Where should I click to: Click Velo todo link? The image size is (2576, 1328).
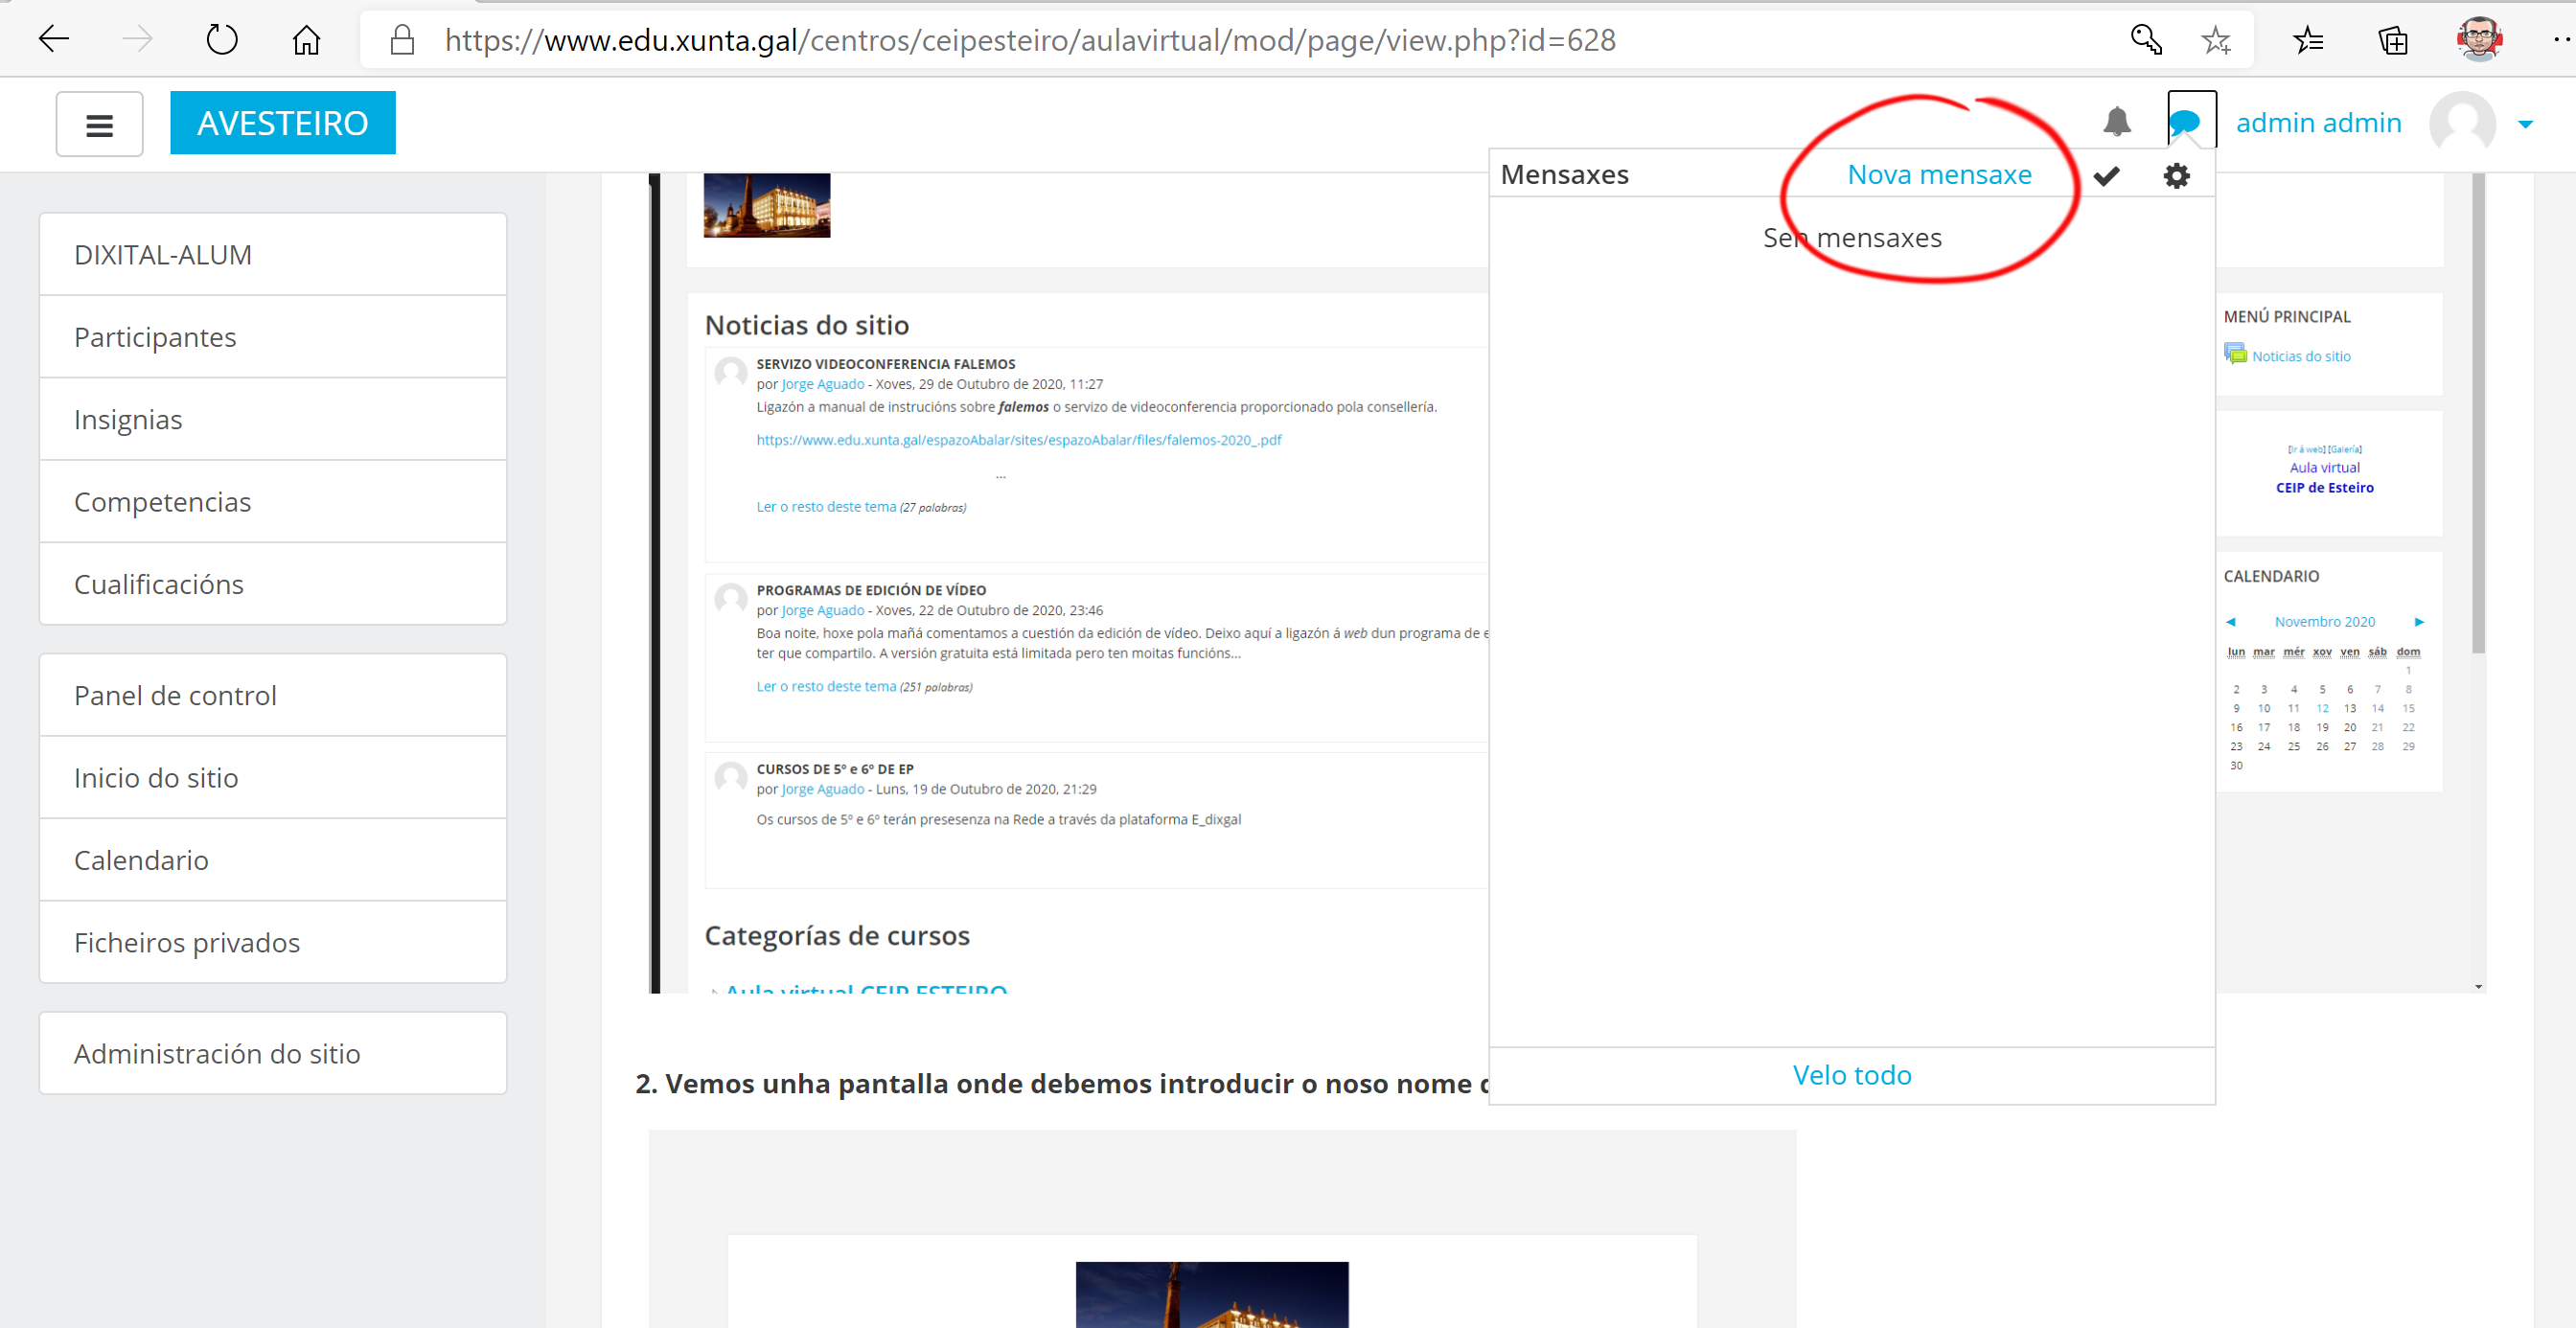(x=1851, y=1075)
